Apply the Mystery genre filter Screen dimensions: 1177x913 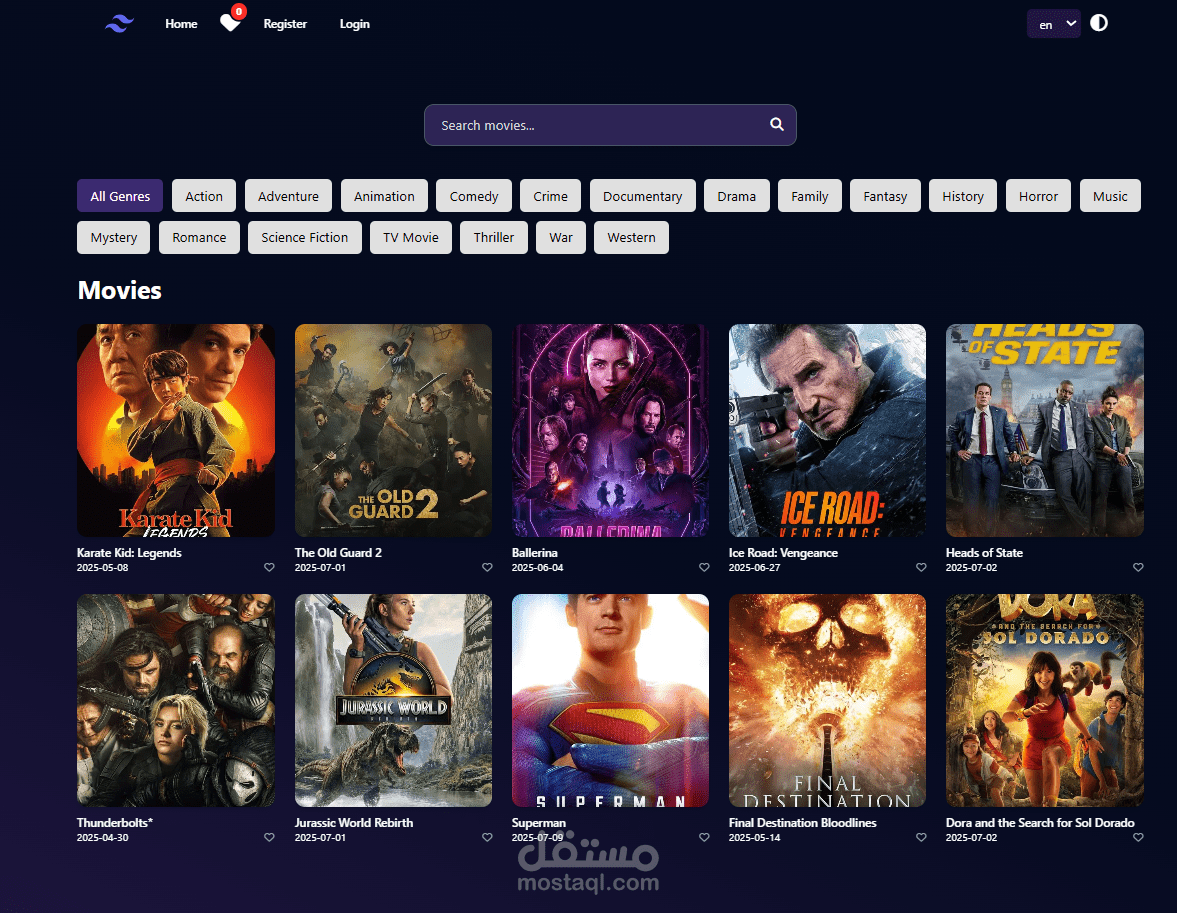(x=114, y=237)
